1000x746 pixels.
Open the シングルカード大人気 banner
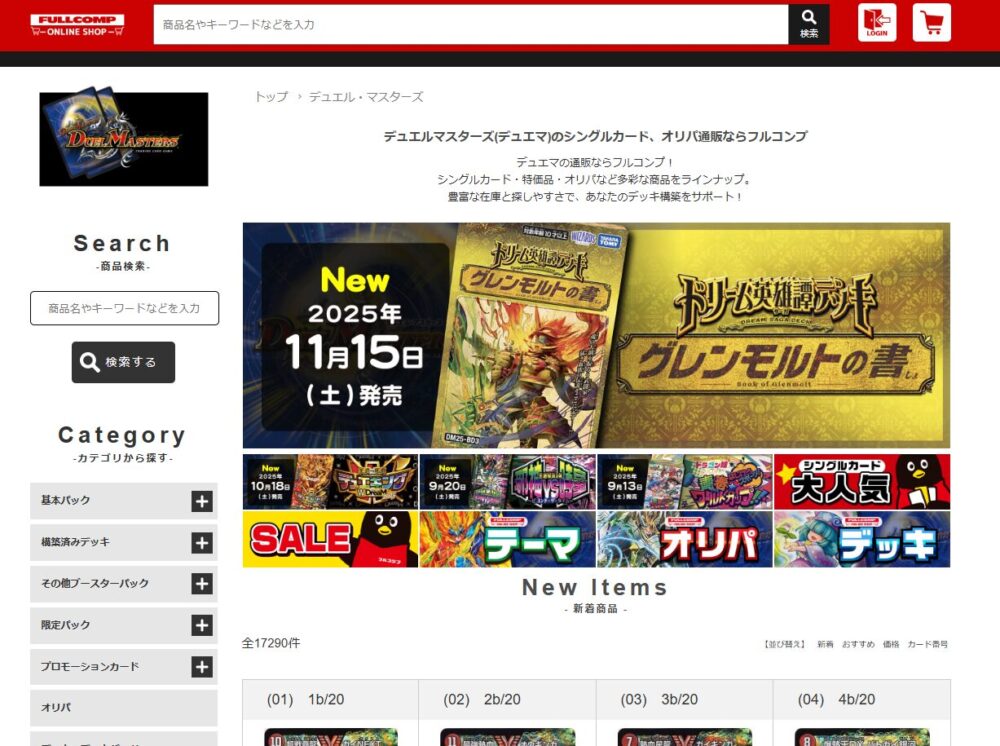tap(862, 482)
